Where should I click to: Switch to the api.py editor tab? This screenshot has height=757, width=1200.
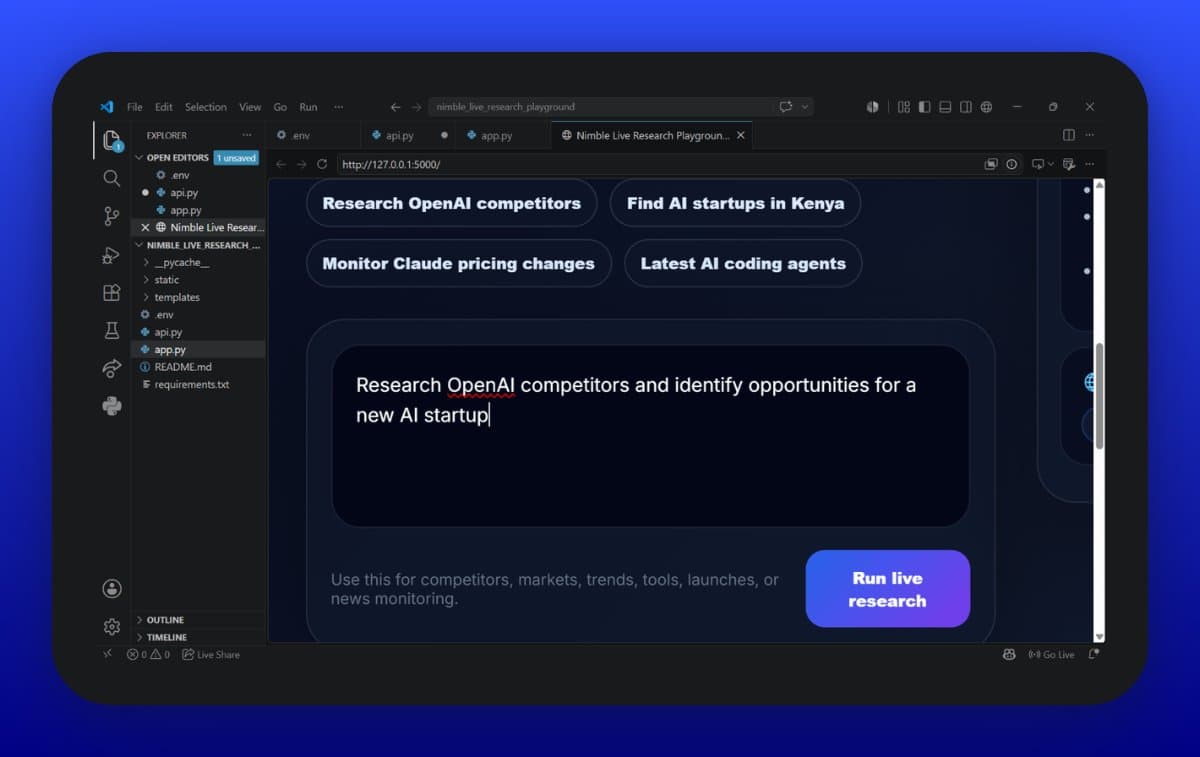408,135
